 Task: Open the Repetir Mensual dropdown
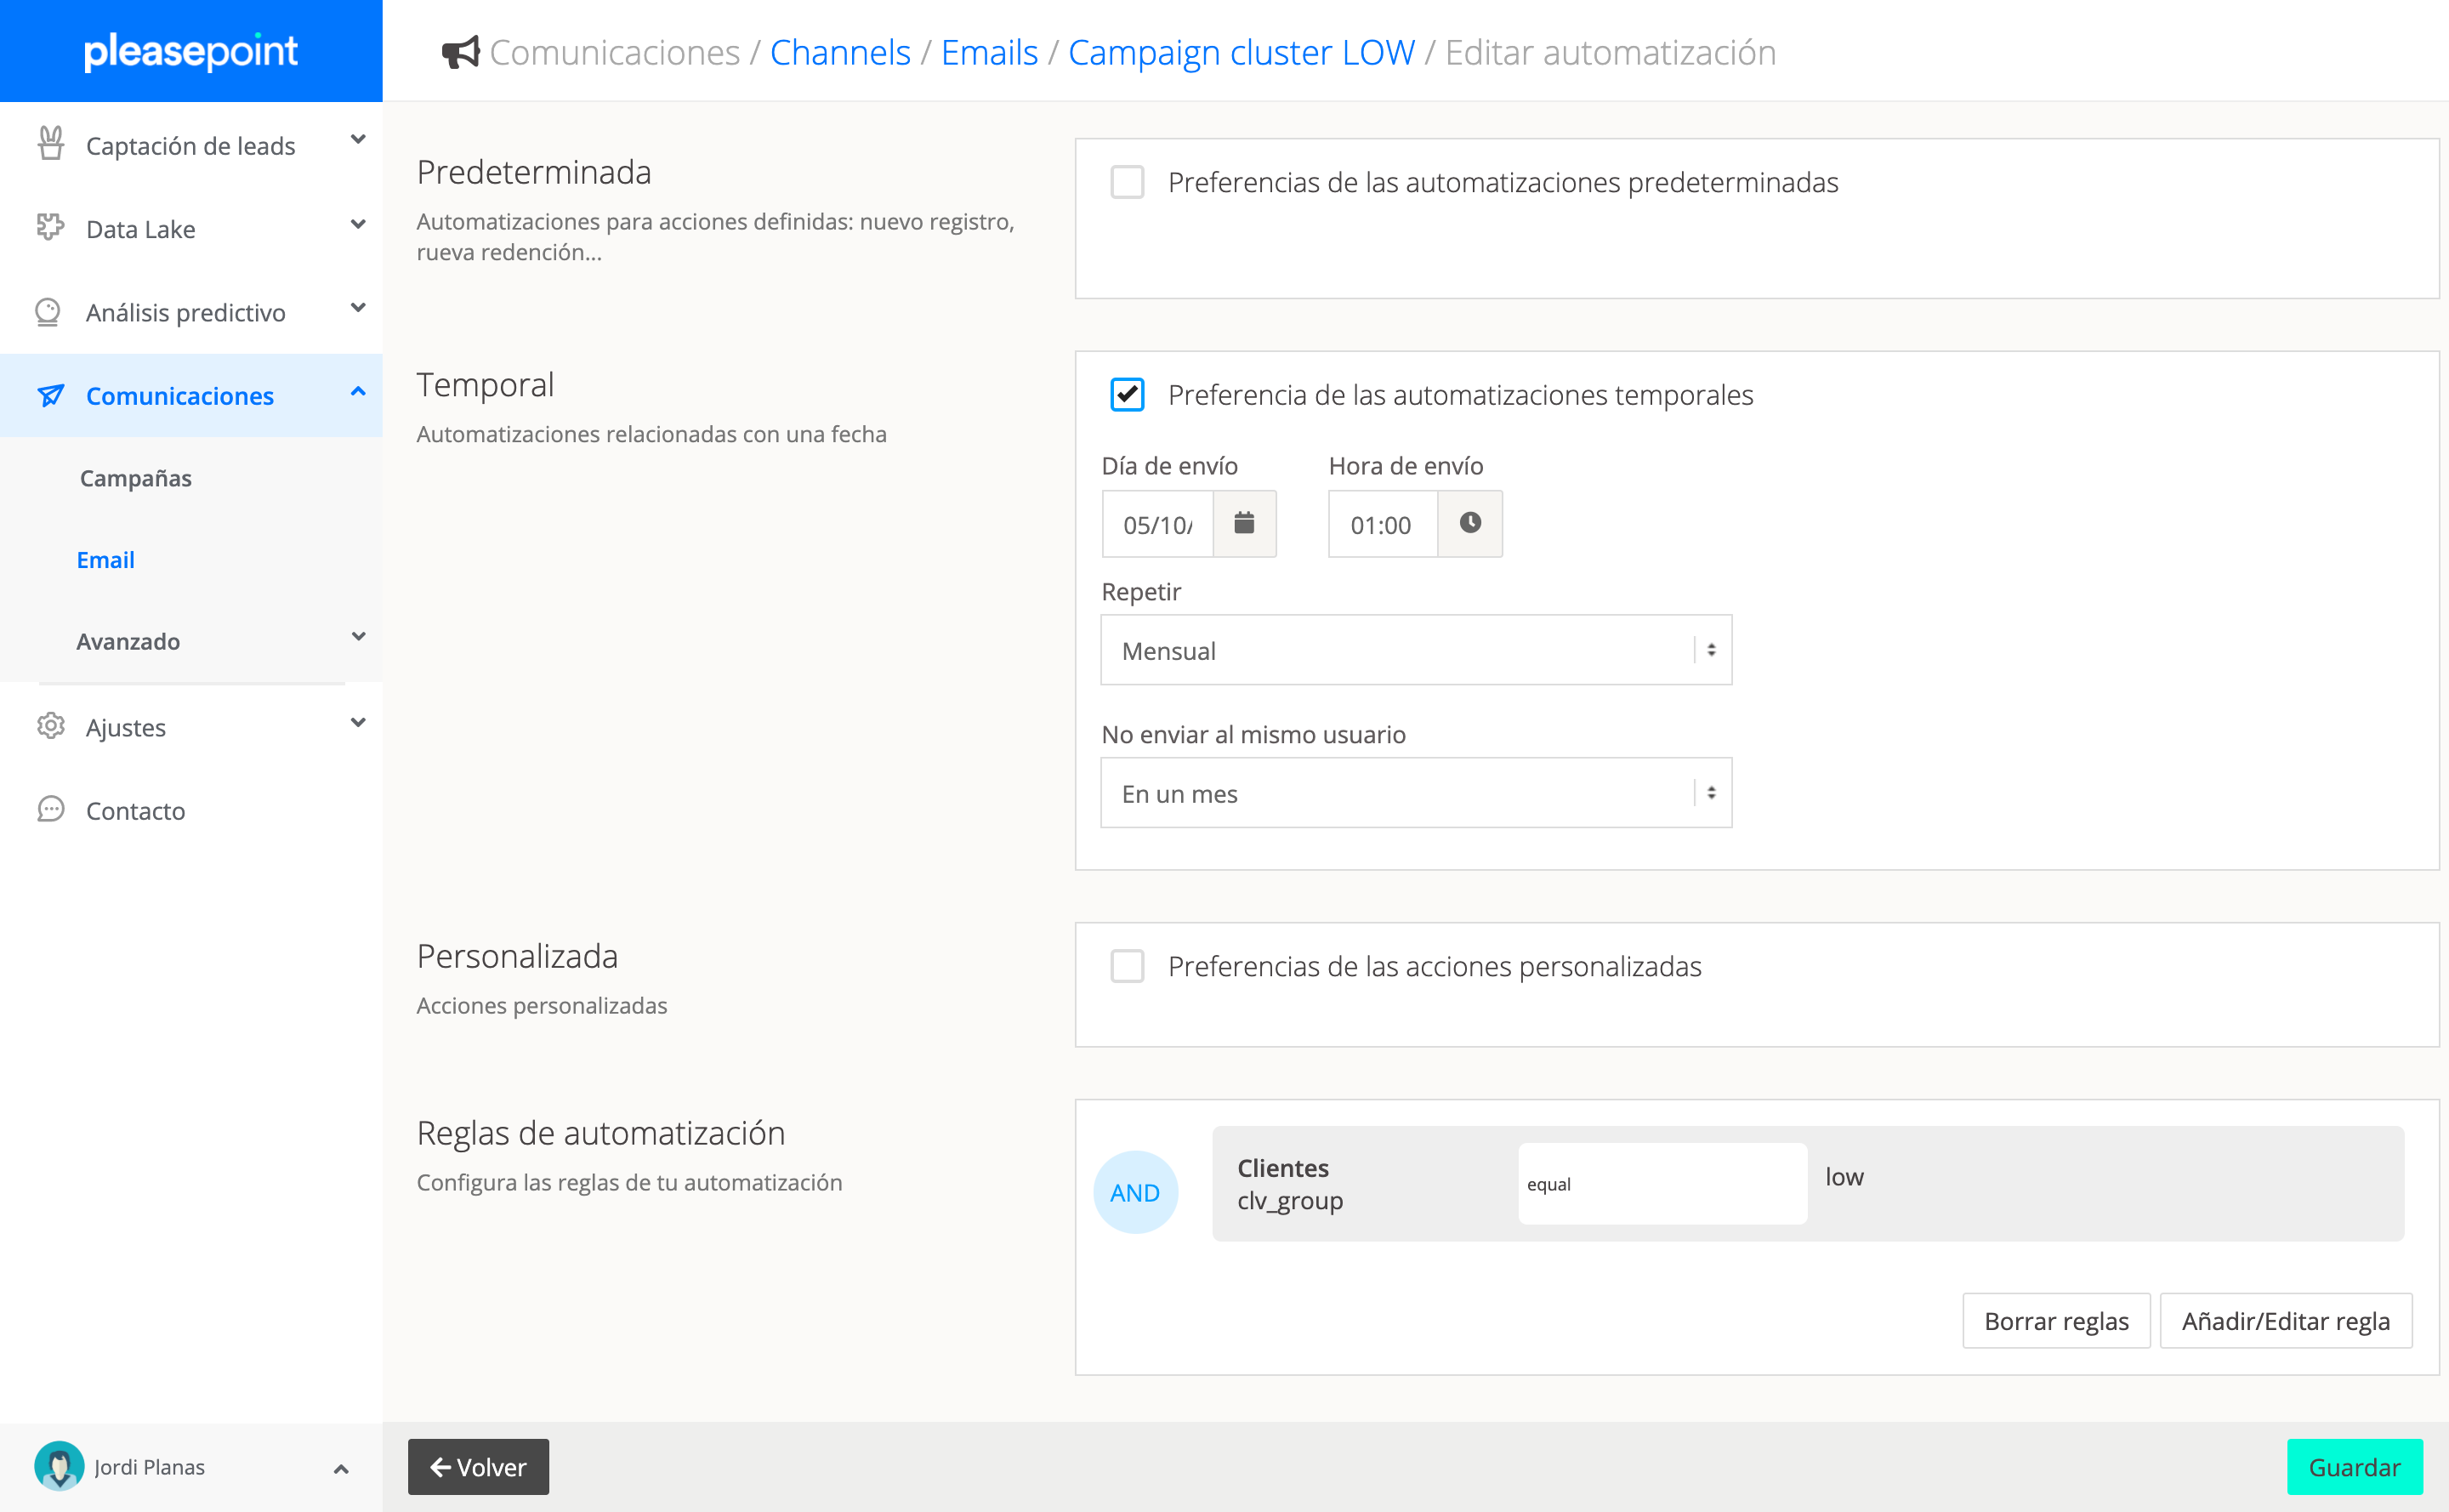[x=1415, y=650]
